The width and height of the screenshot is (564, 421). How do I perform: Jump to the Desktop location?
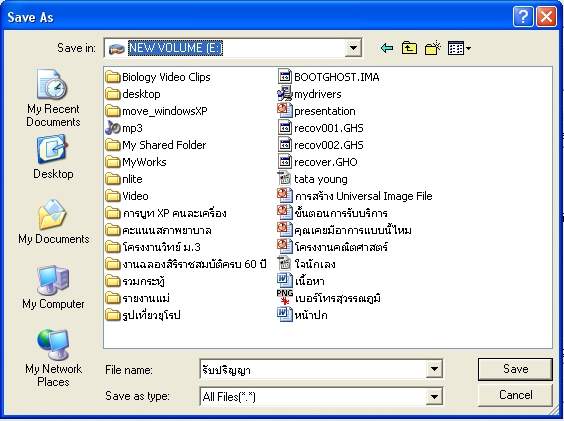click(53, 157)
